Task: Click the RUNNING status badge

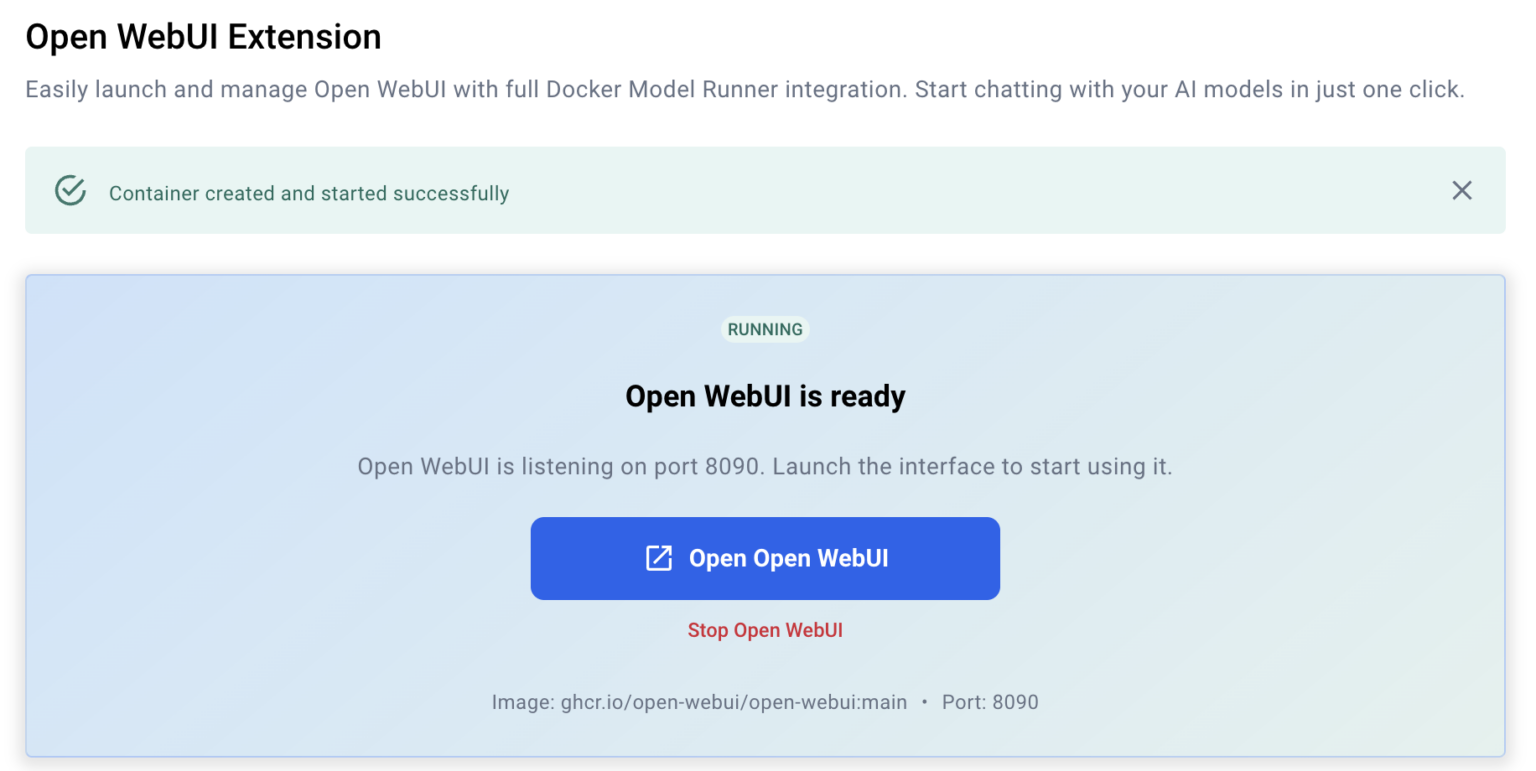Action: click(x=765, y=329)
